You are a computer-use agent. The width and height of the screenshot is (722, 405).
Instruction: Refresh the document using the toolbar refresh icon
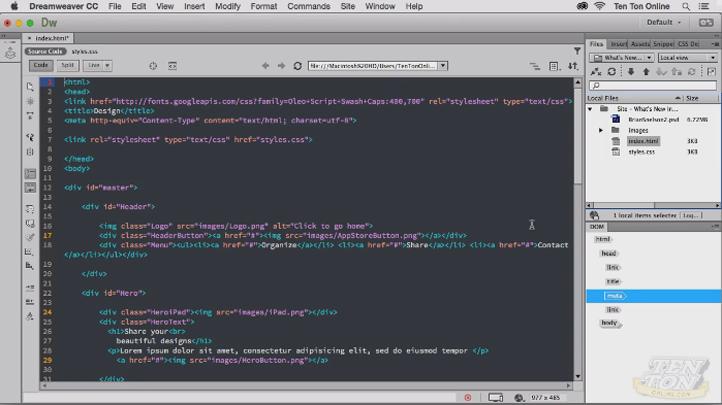click(297, 66)
